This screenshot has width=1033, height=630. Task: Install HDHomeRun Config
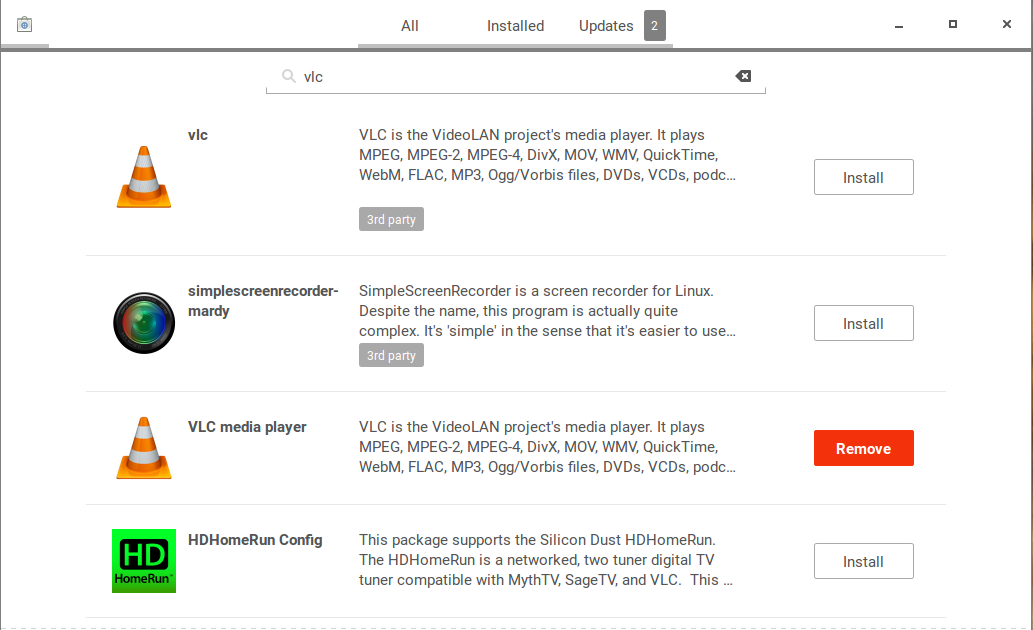[863, 562]
